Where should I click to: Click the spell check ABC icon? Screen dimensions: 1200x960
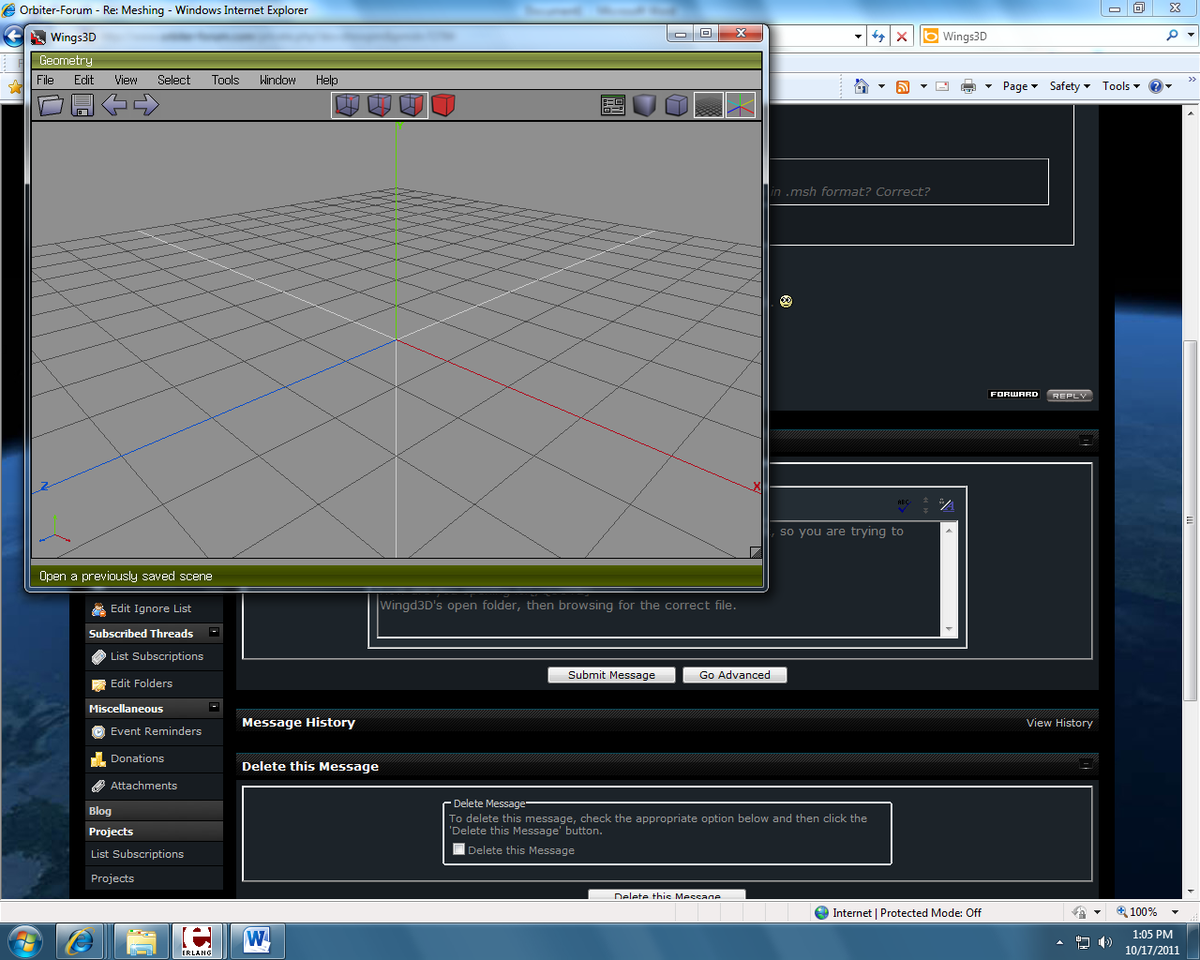click(x=904, y=505)
